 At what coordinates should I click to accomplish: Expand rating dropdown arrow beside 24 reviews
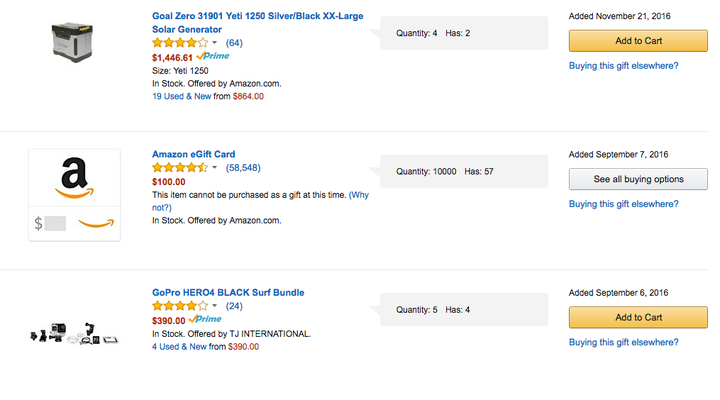coord(214,306)
